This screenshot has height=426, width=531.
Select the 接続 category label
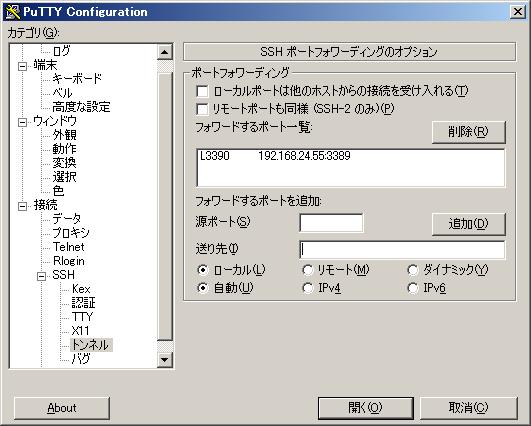coord(45,205)
